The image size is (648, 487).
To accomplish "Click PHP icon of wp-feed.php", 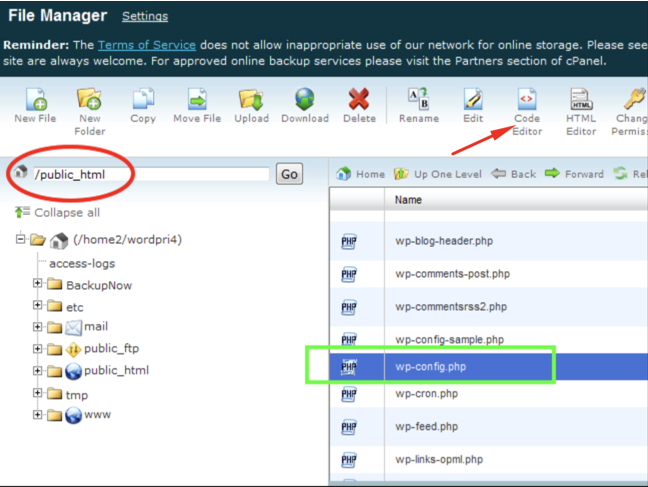I will click(x=349, y=427).
